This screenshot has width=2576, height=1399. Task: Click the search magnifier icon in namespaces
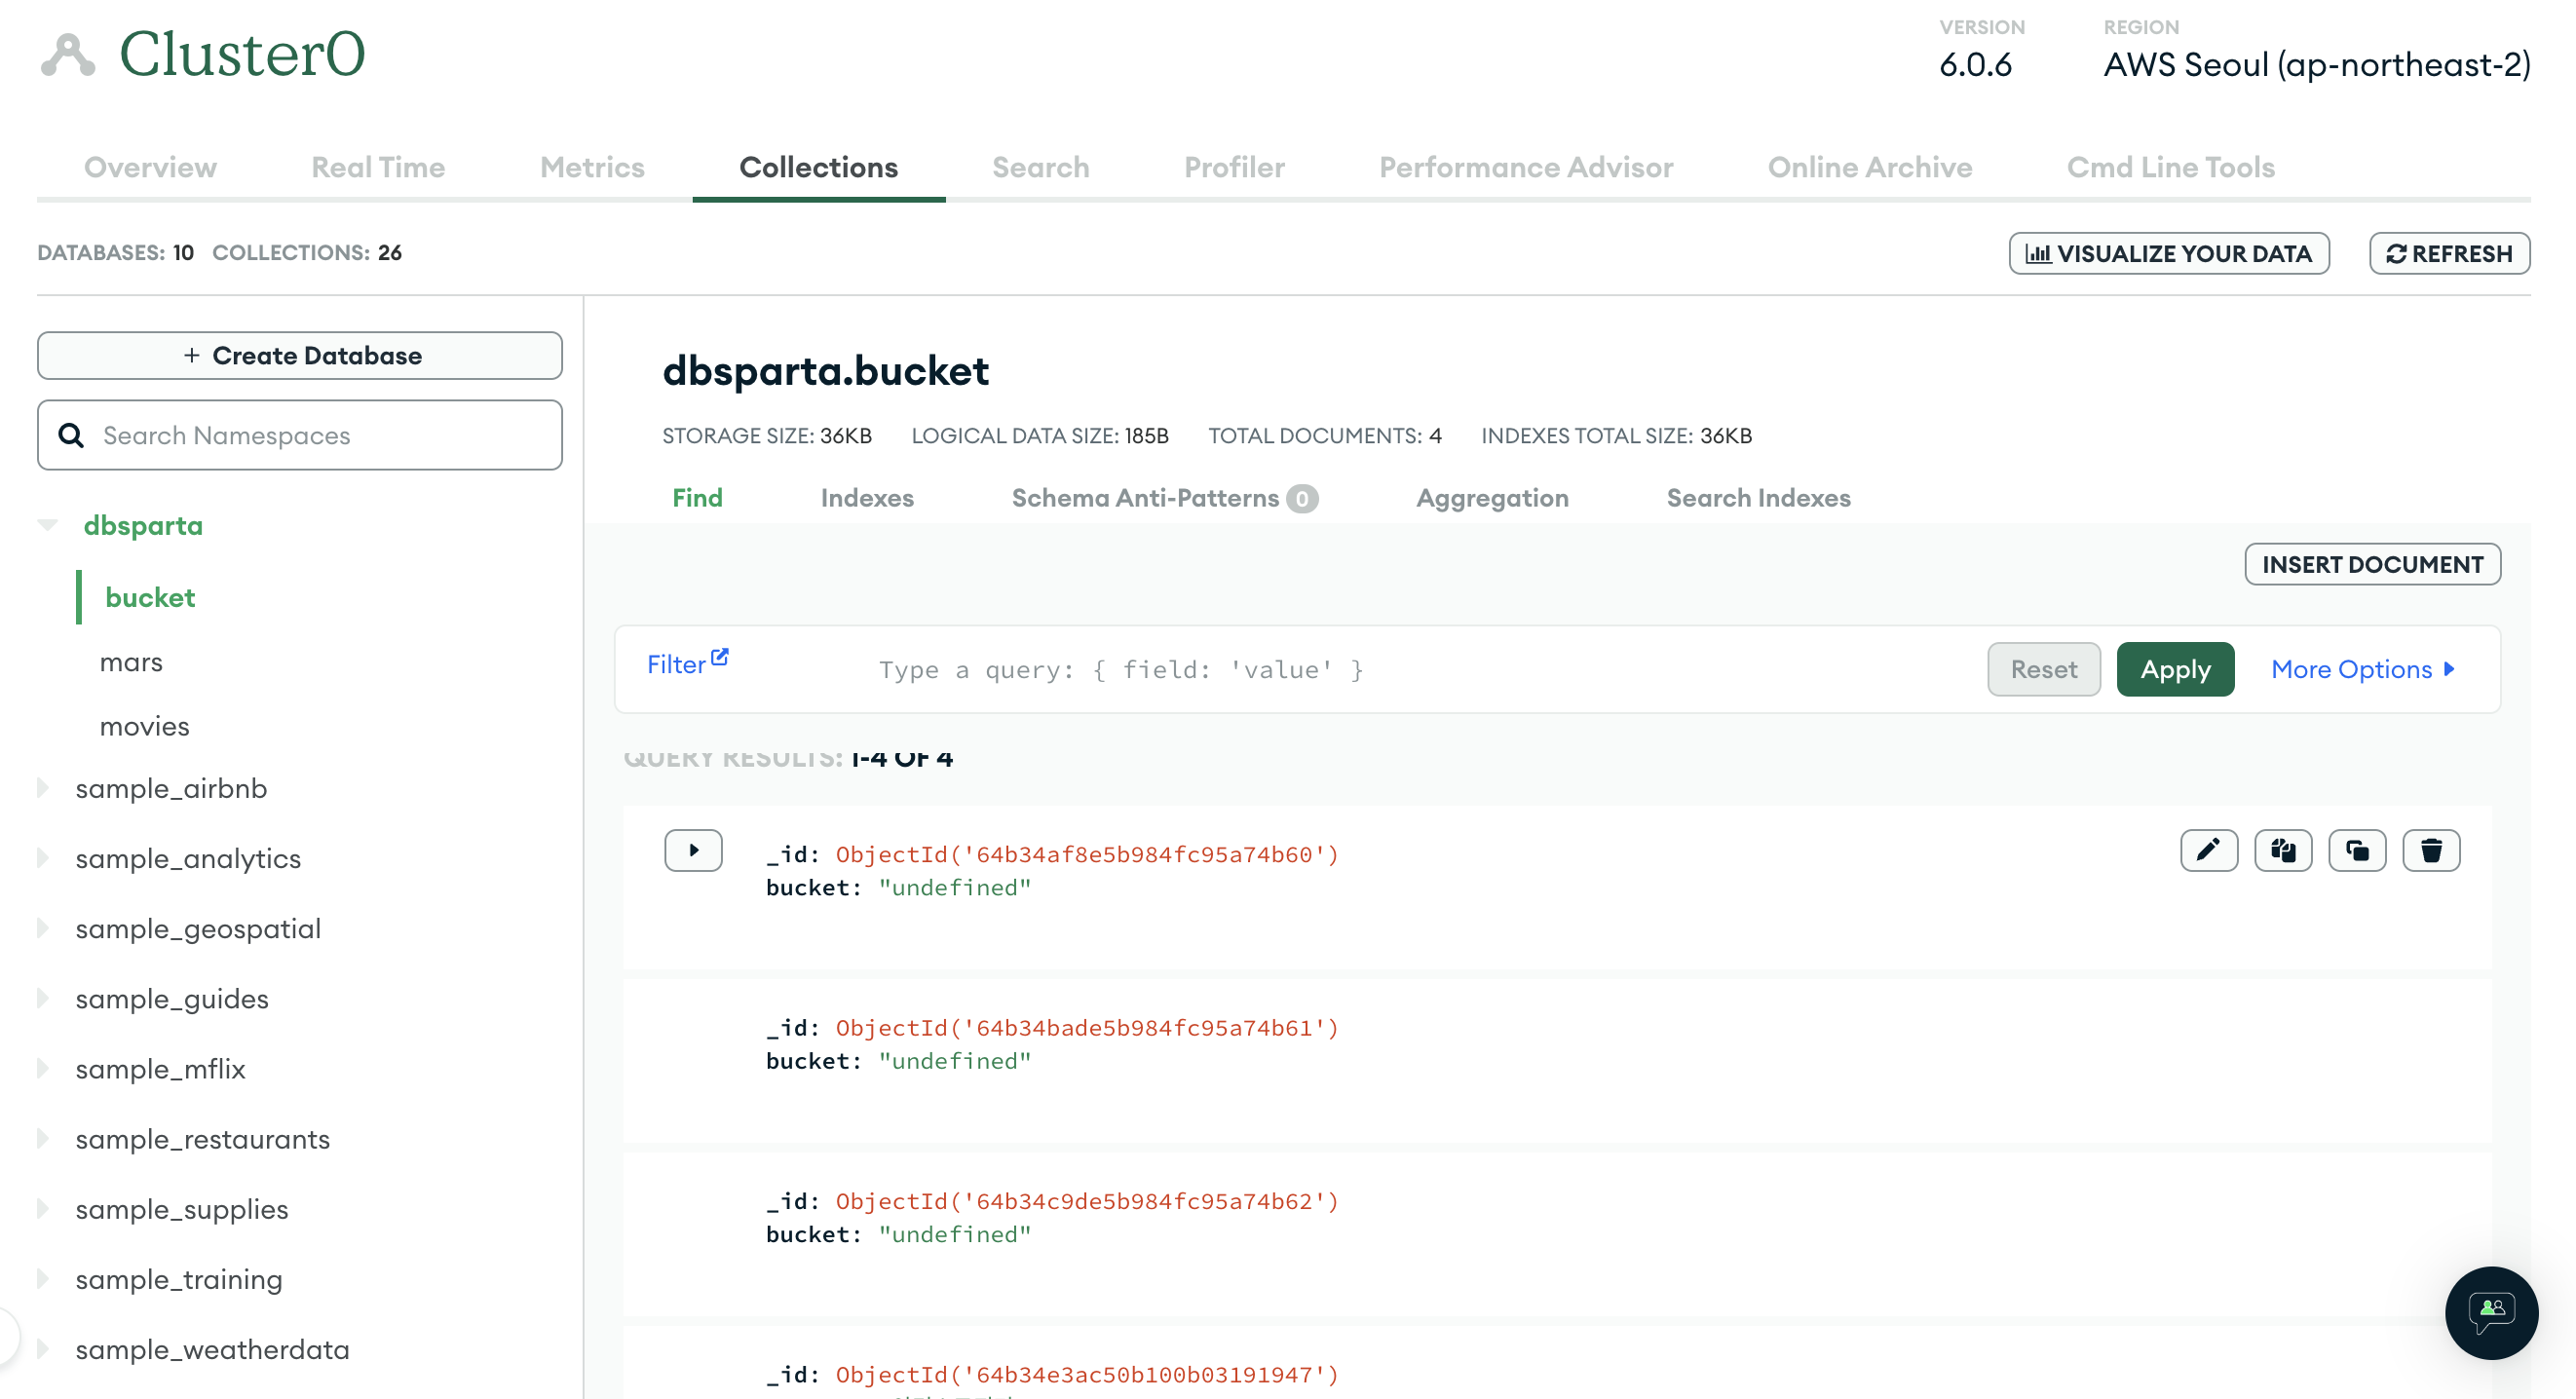(x=71, y=435)
